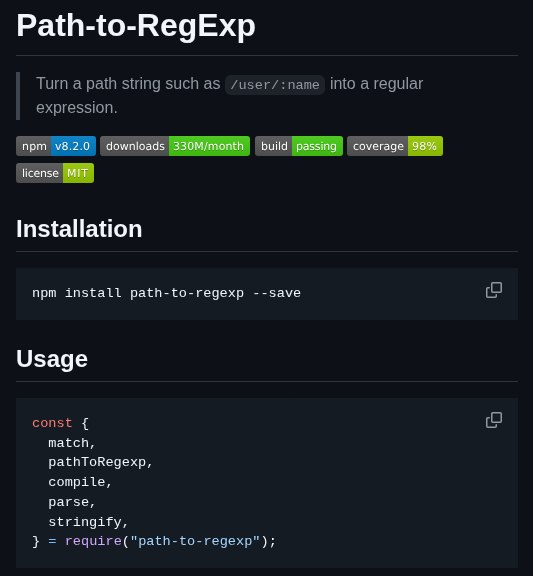Viewport: 533px width, 576px height.
Task: Click the require keyword in code
Action: pos(93,541)
